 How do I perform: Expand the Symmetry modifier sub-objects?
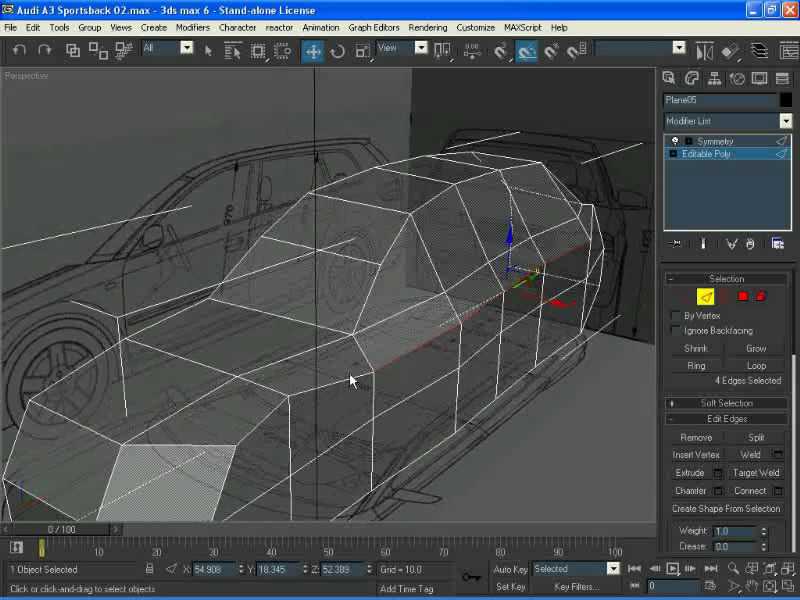click(688, 141)
